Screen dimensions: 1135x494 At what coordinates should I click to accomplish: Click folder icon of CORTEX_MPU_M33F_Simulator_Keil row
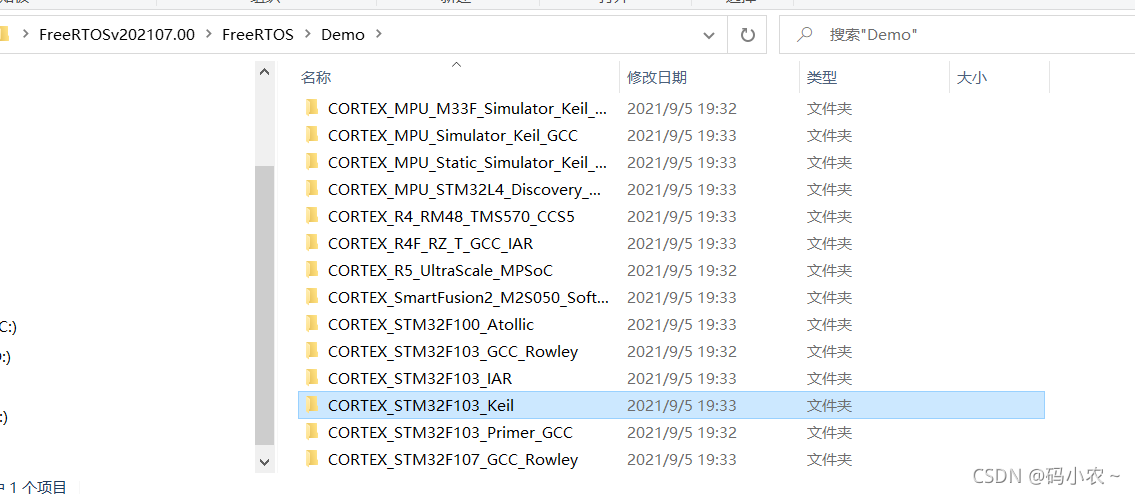312,109
